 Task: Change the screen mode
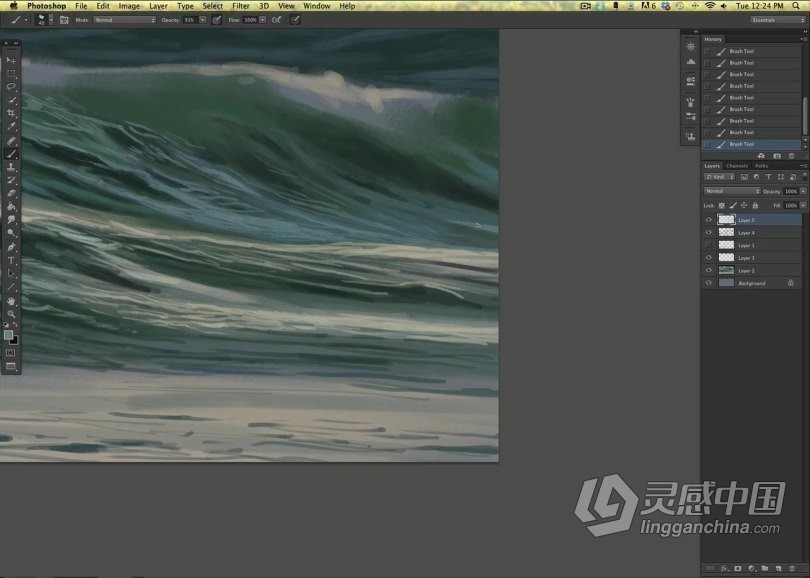[x=10, y=366]
